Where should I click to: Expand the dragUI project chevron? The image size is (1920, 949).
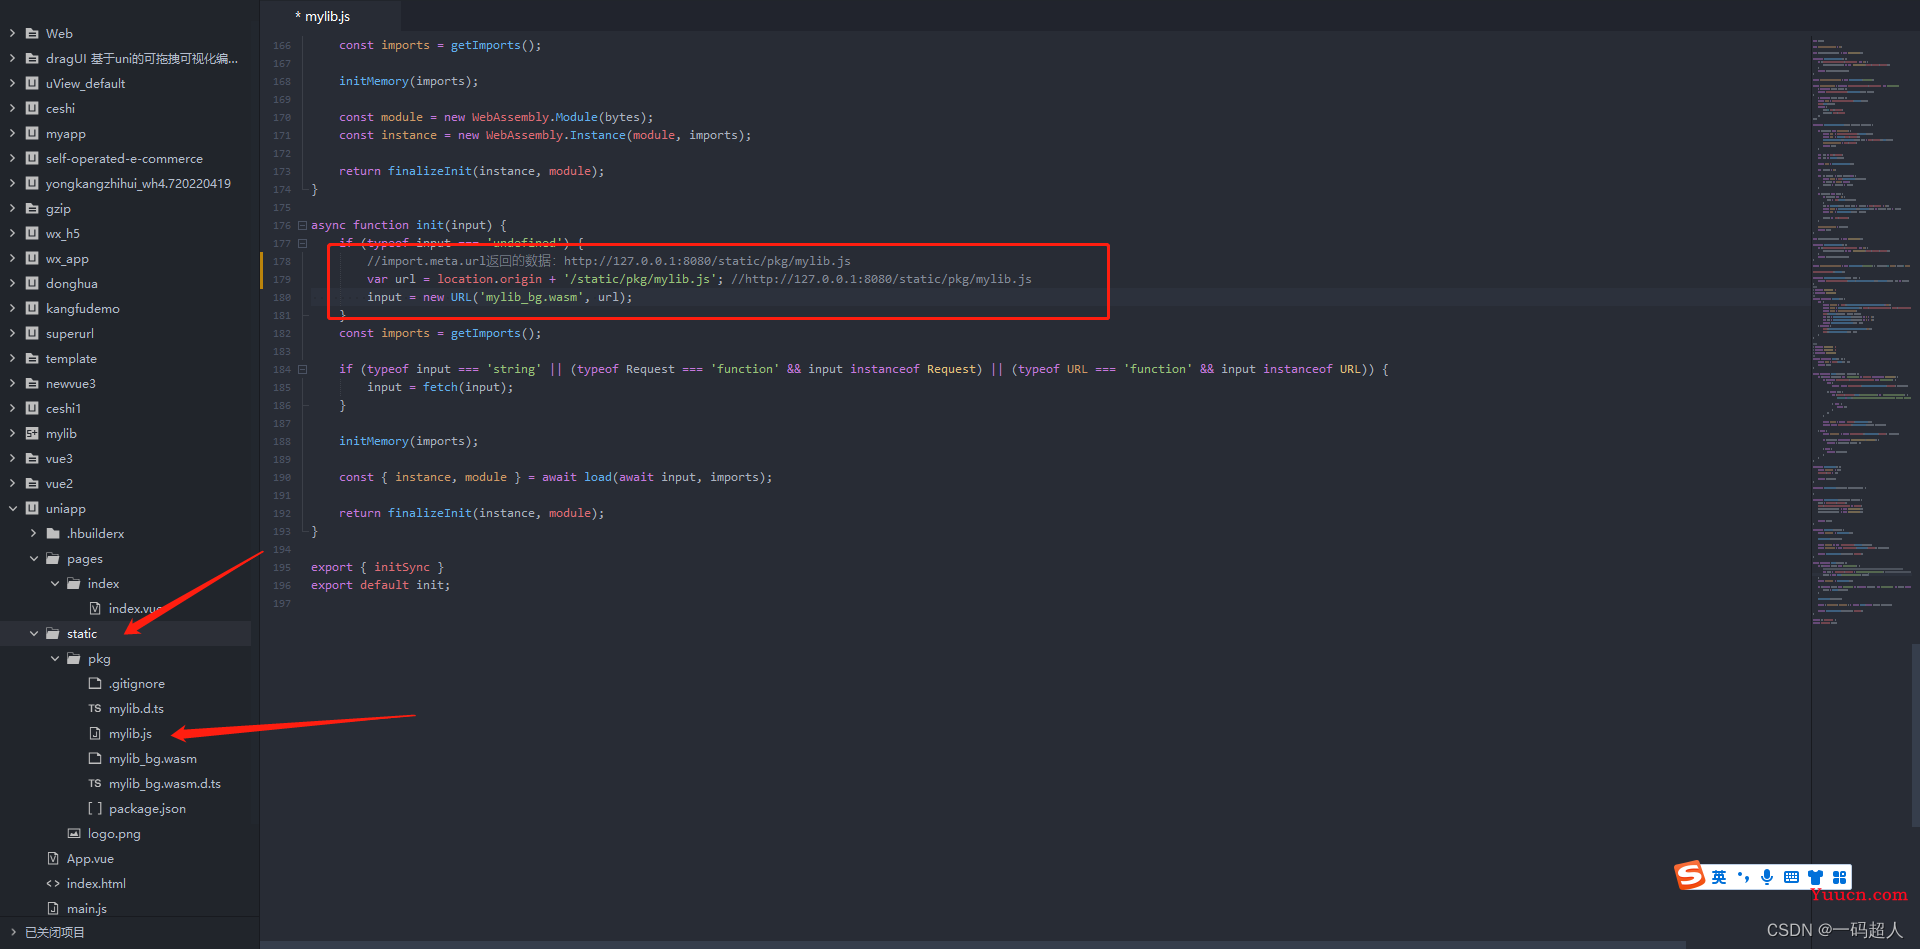click(12, 58)
